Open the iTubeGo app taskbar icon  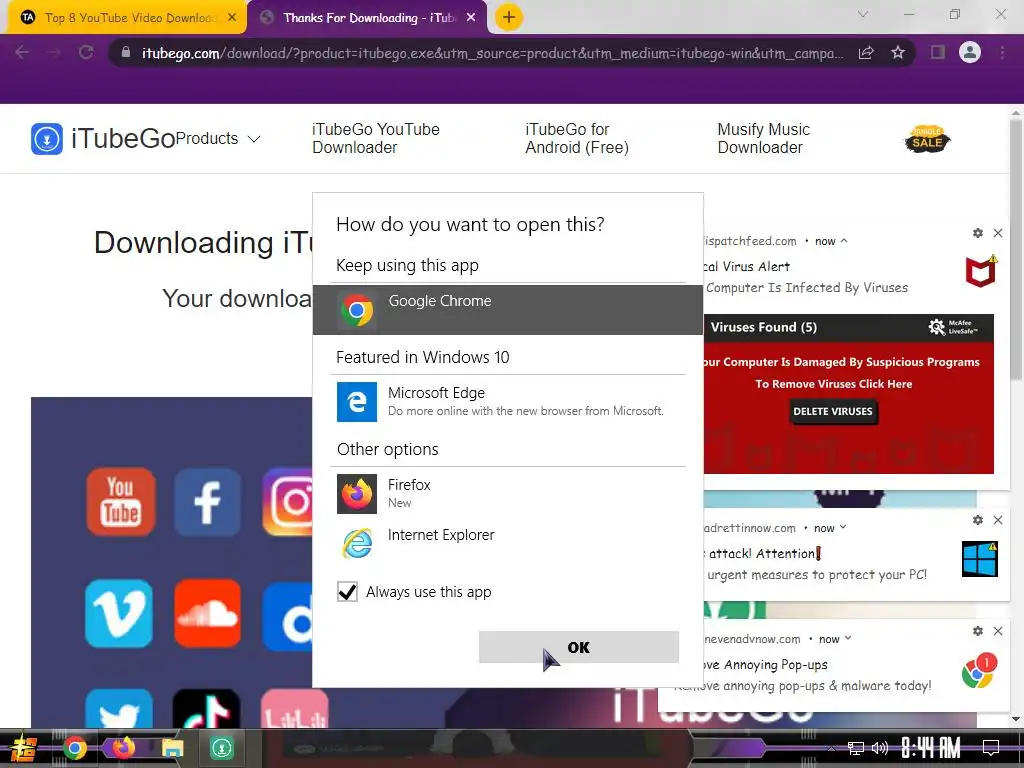pyautogui.click(x=222, y=748)
